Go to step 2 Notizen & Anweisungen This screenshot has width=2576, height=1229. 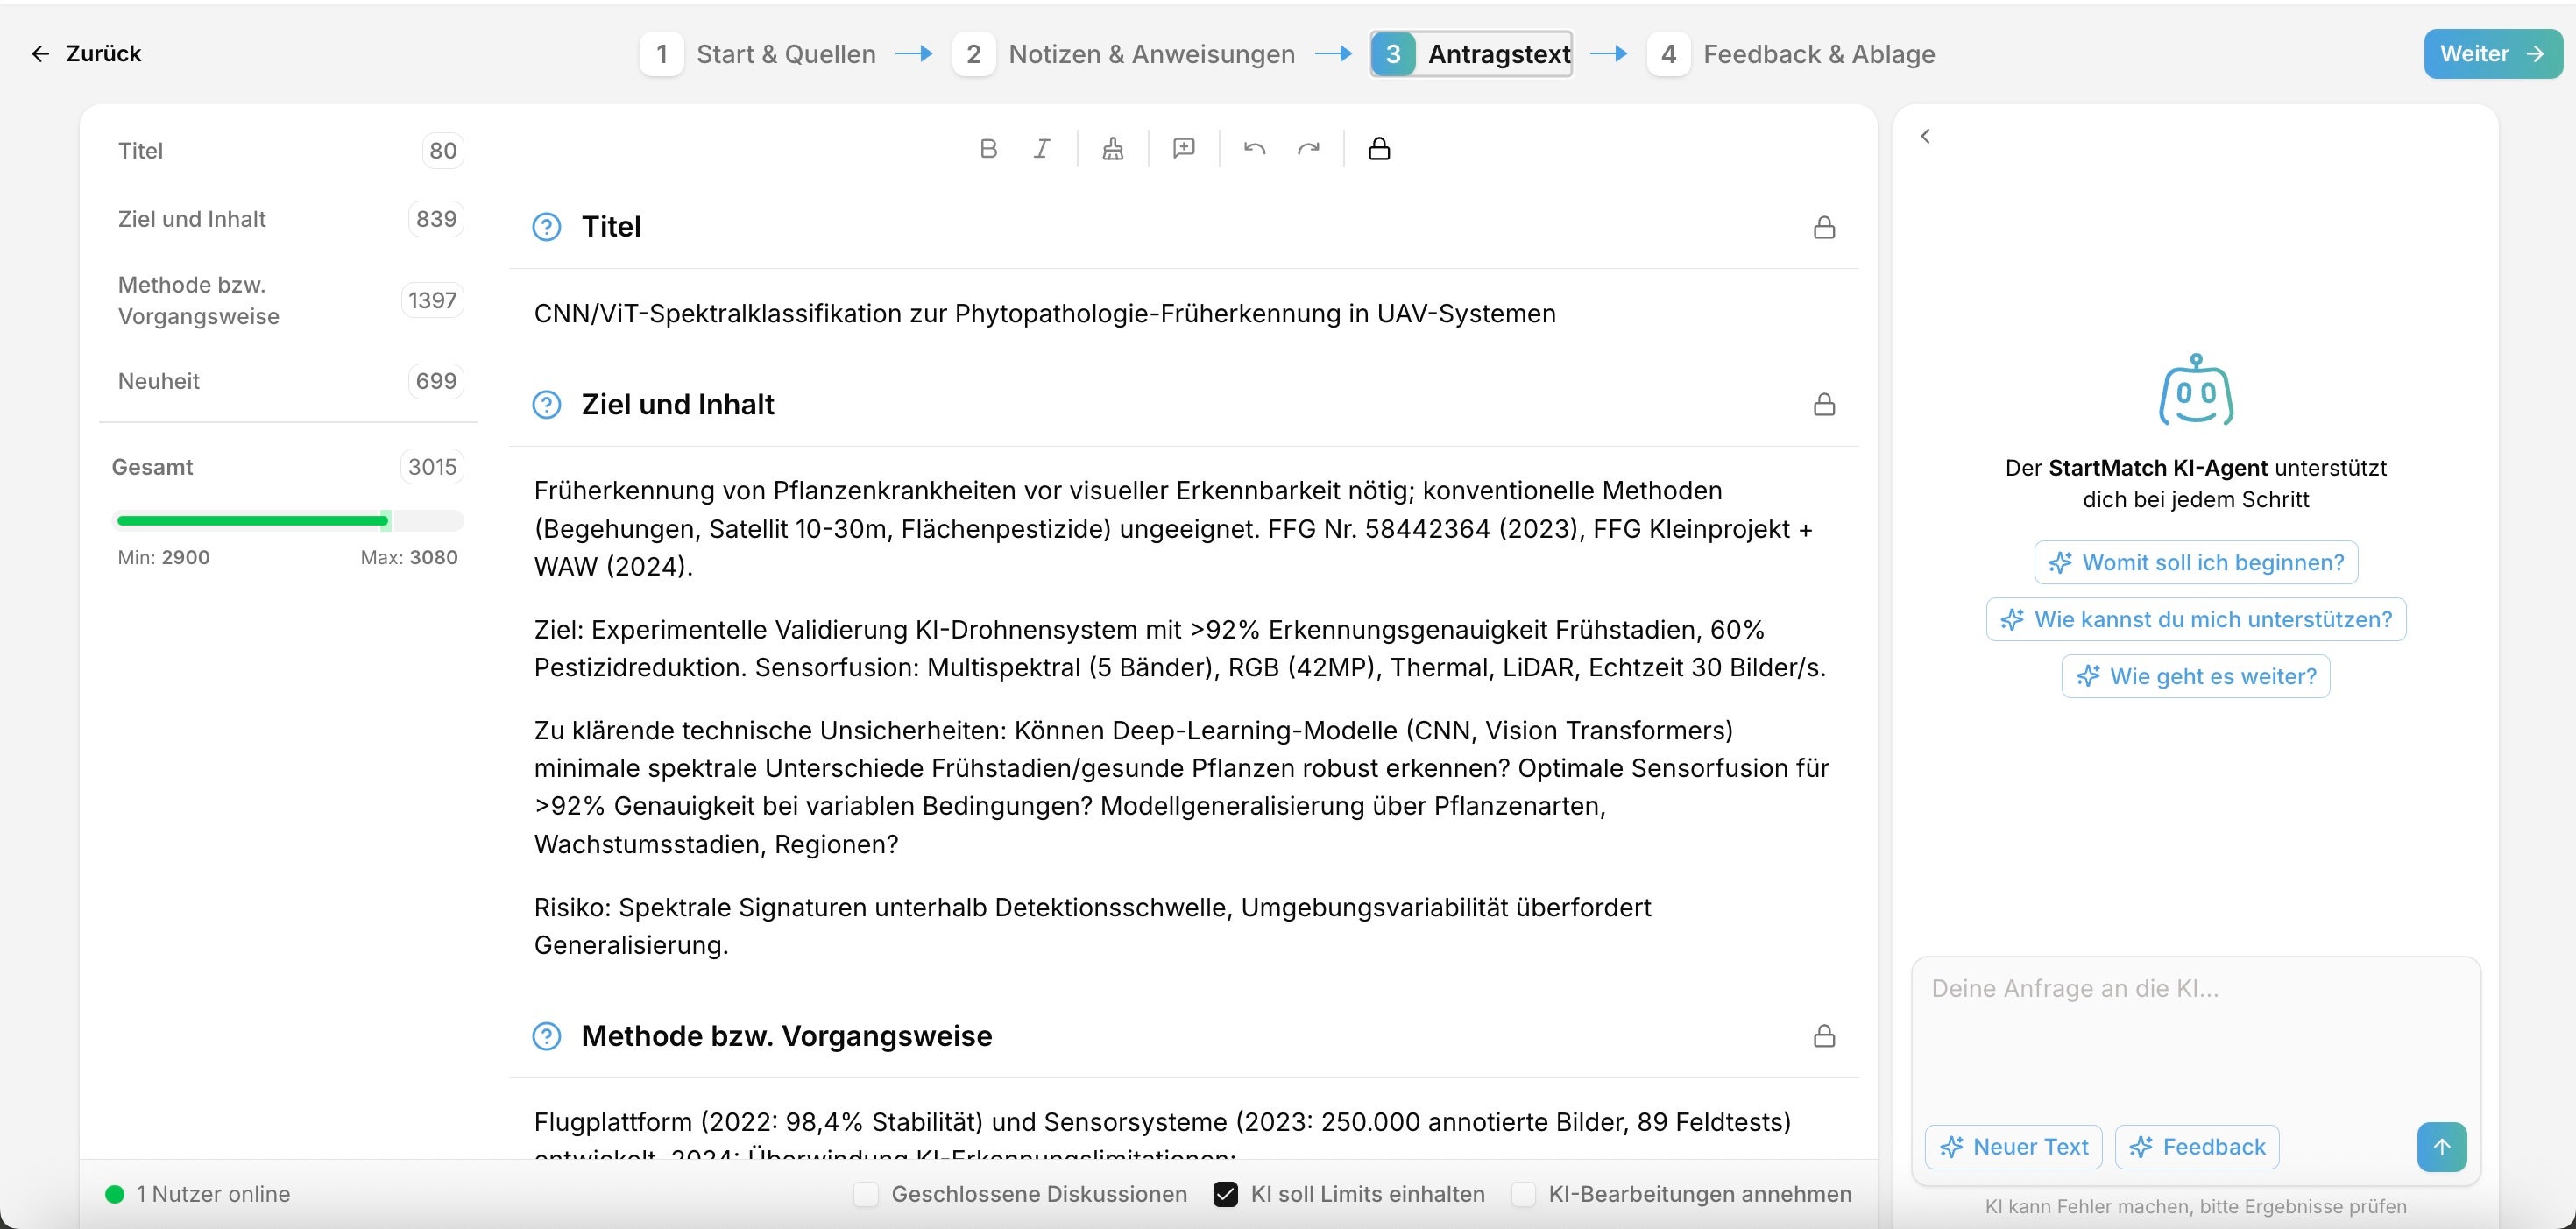click(x=1125, y=54)
